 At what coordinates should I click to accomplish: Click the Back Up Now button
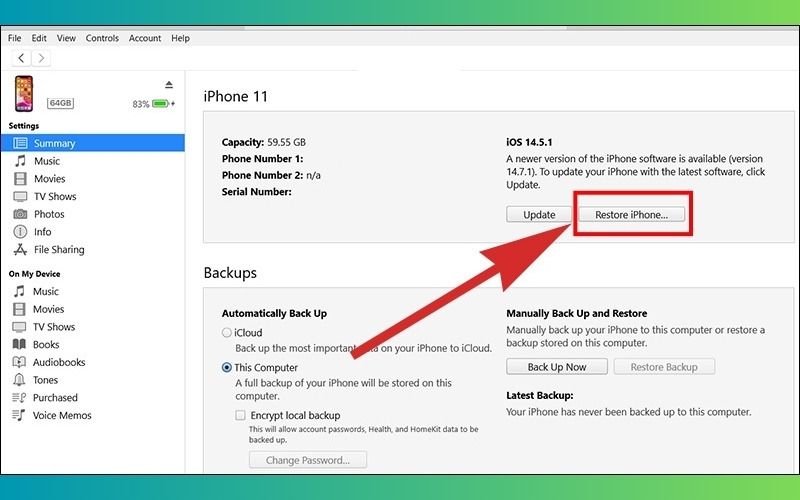(557, 367)
